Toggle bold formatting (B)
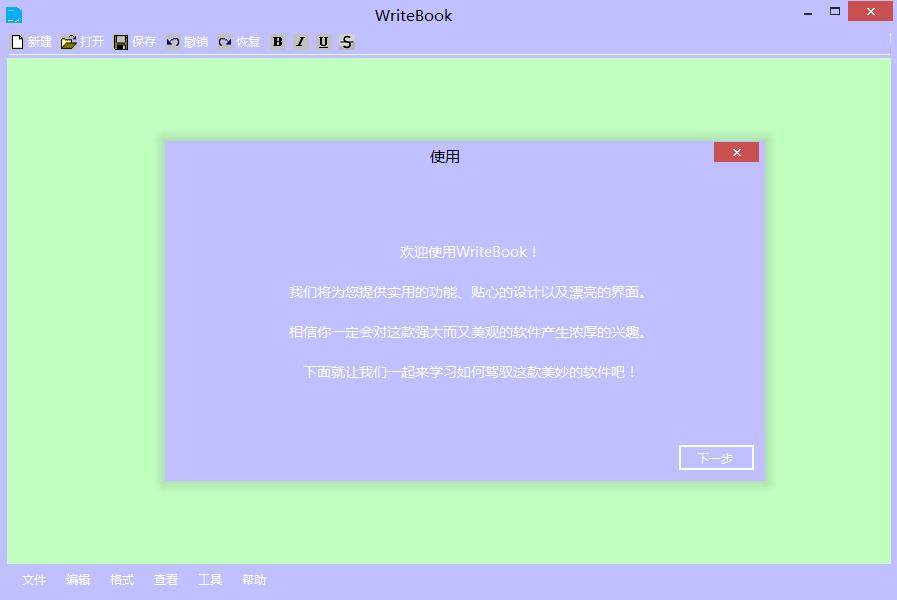This screenshot has height=600, width=897. point(278,42)
